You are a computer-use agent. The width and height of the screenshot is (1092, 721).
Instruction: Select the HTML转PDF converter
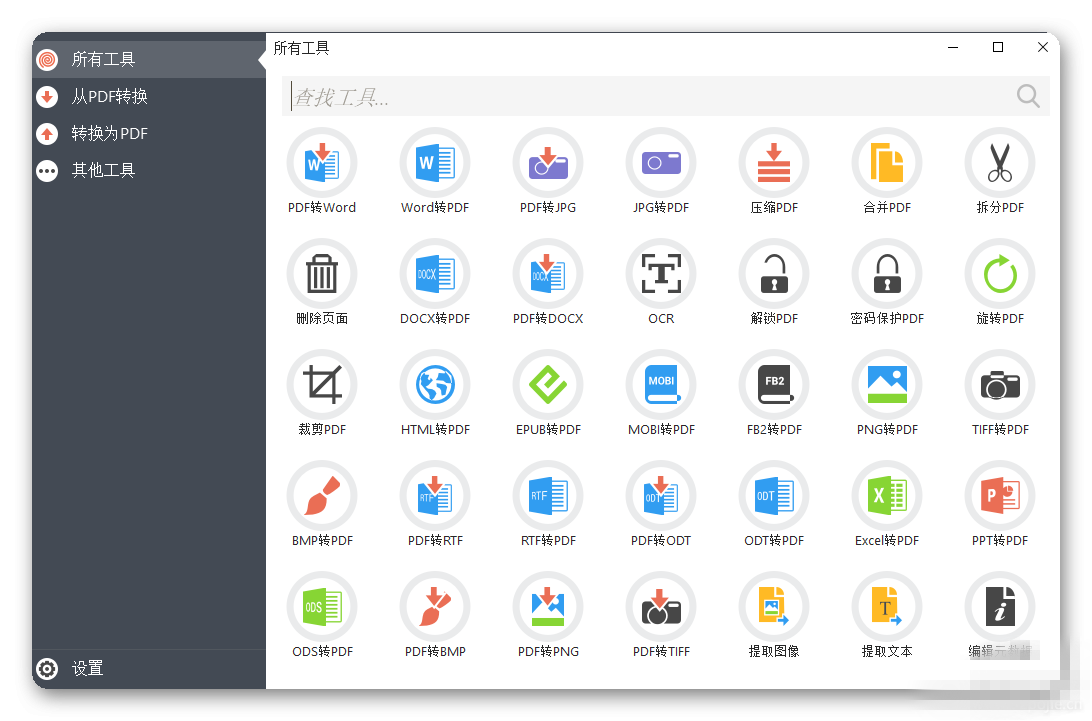[x=435, y=394]
